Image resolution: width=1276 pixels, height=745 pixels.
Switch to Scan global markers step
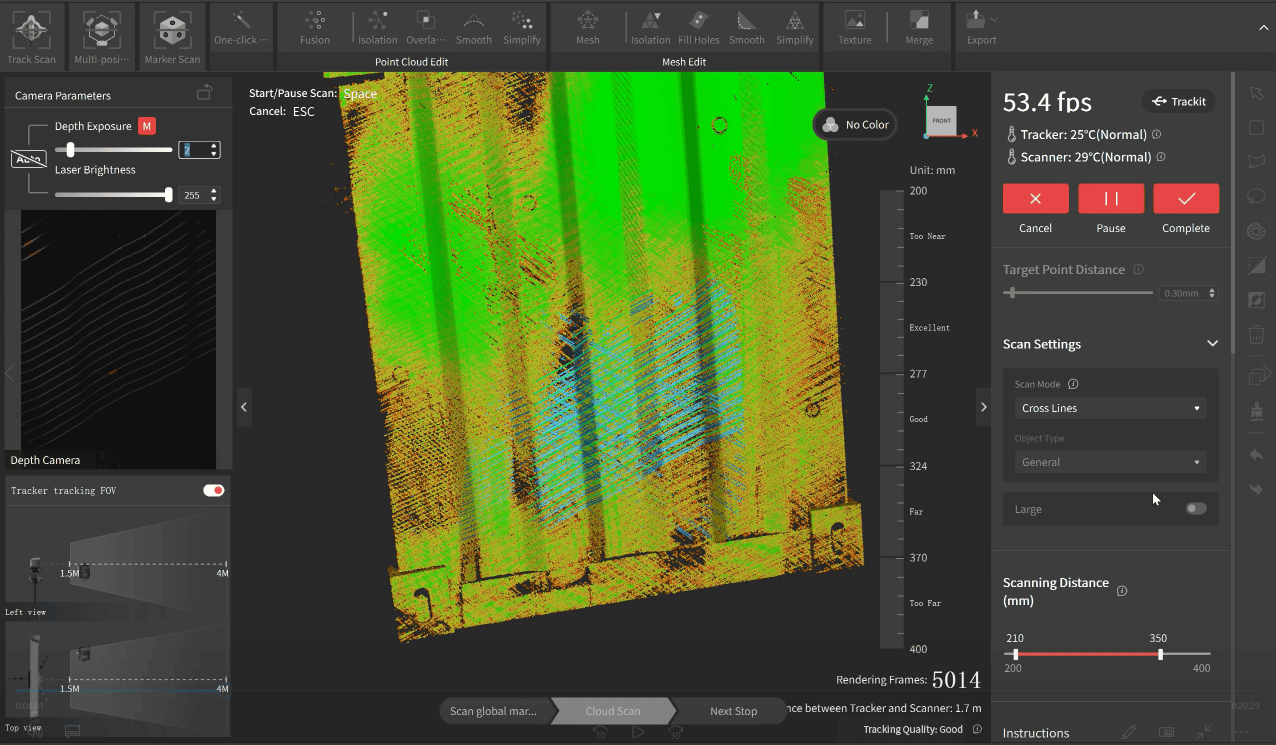(x=493, y=711)
